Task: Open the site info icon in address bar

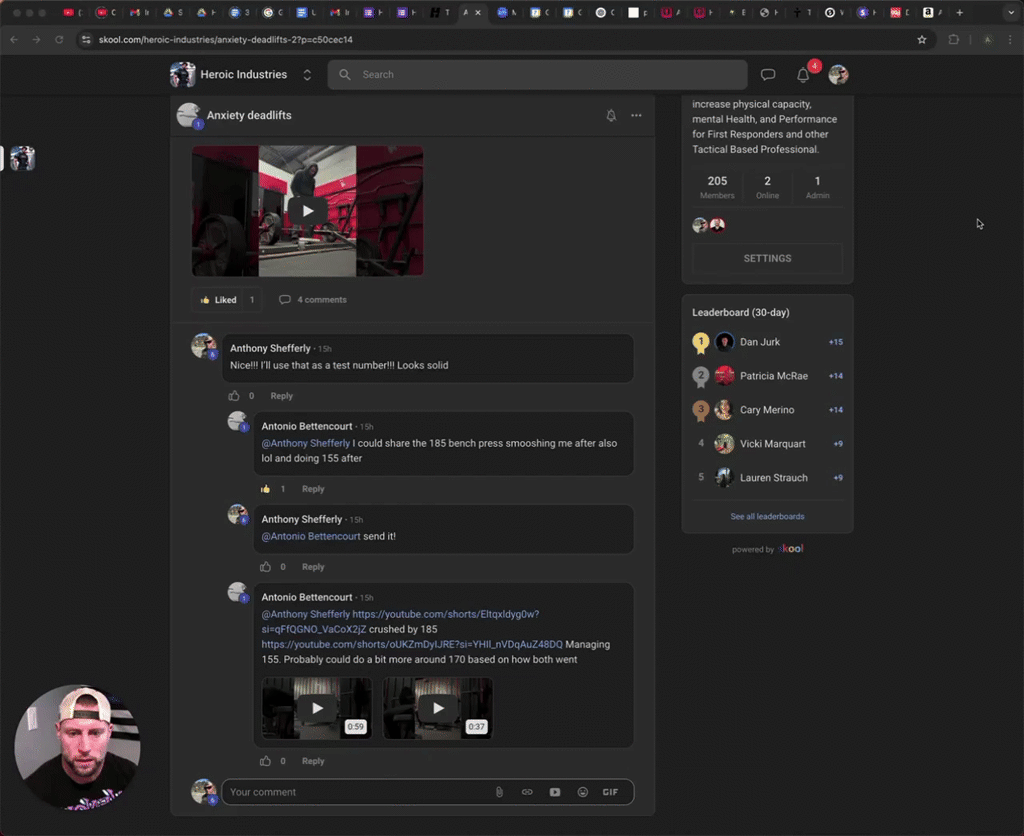Action: (86, 40)
